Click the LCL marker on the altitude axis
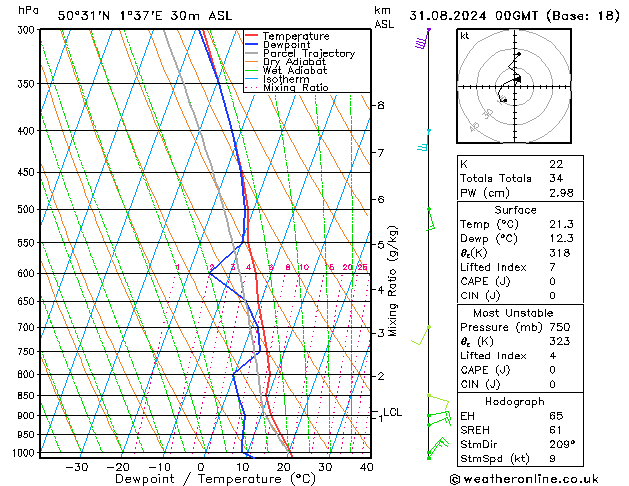Screen dimensions: 629x486 [x=392, y=412]
